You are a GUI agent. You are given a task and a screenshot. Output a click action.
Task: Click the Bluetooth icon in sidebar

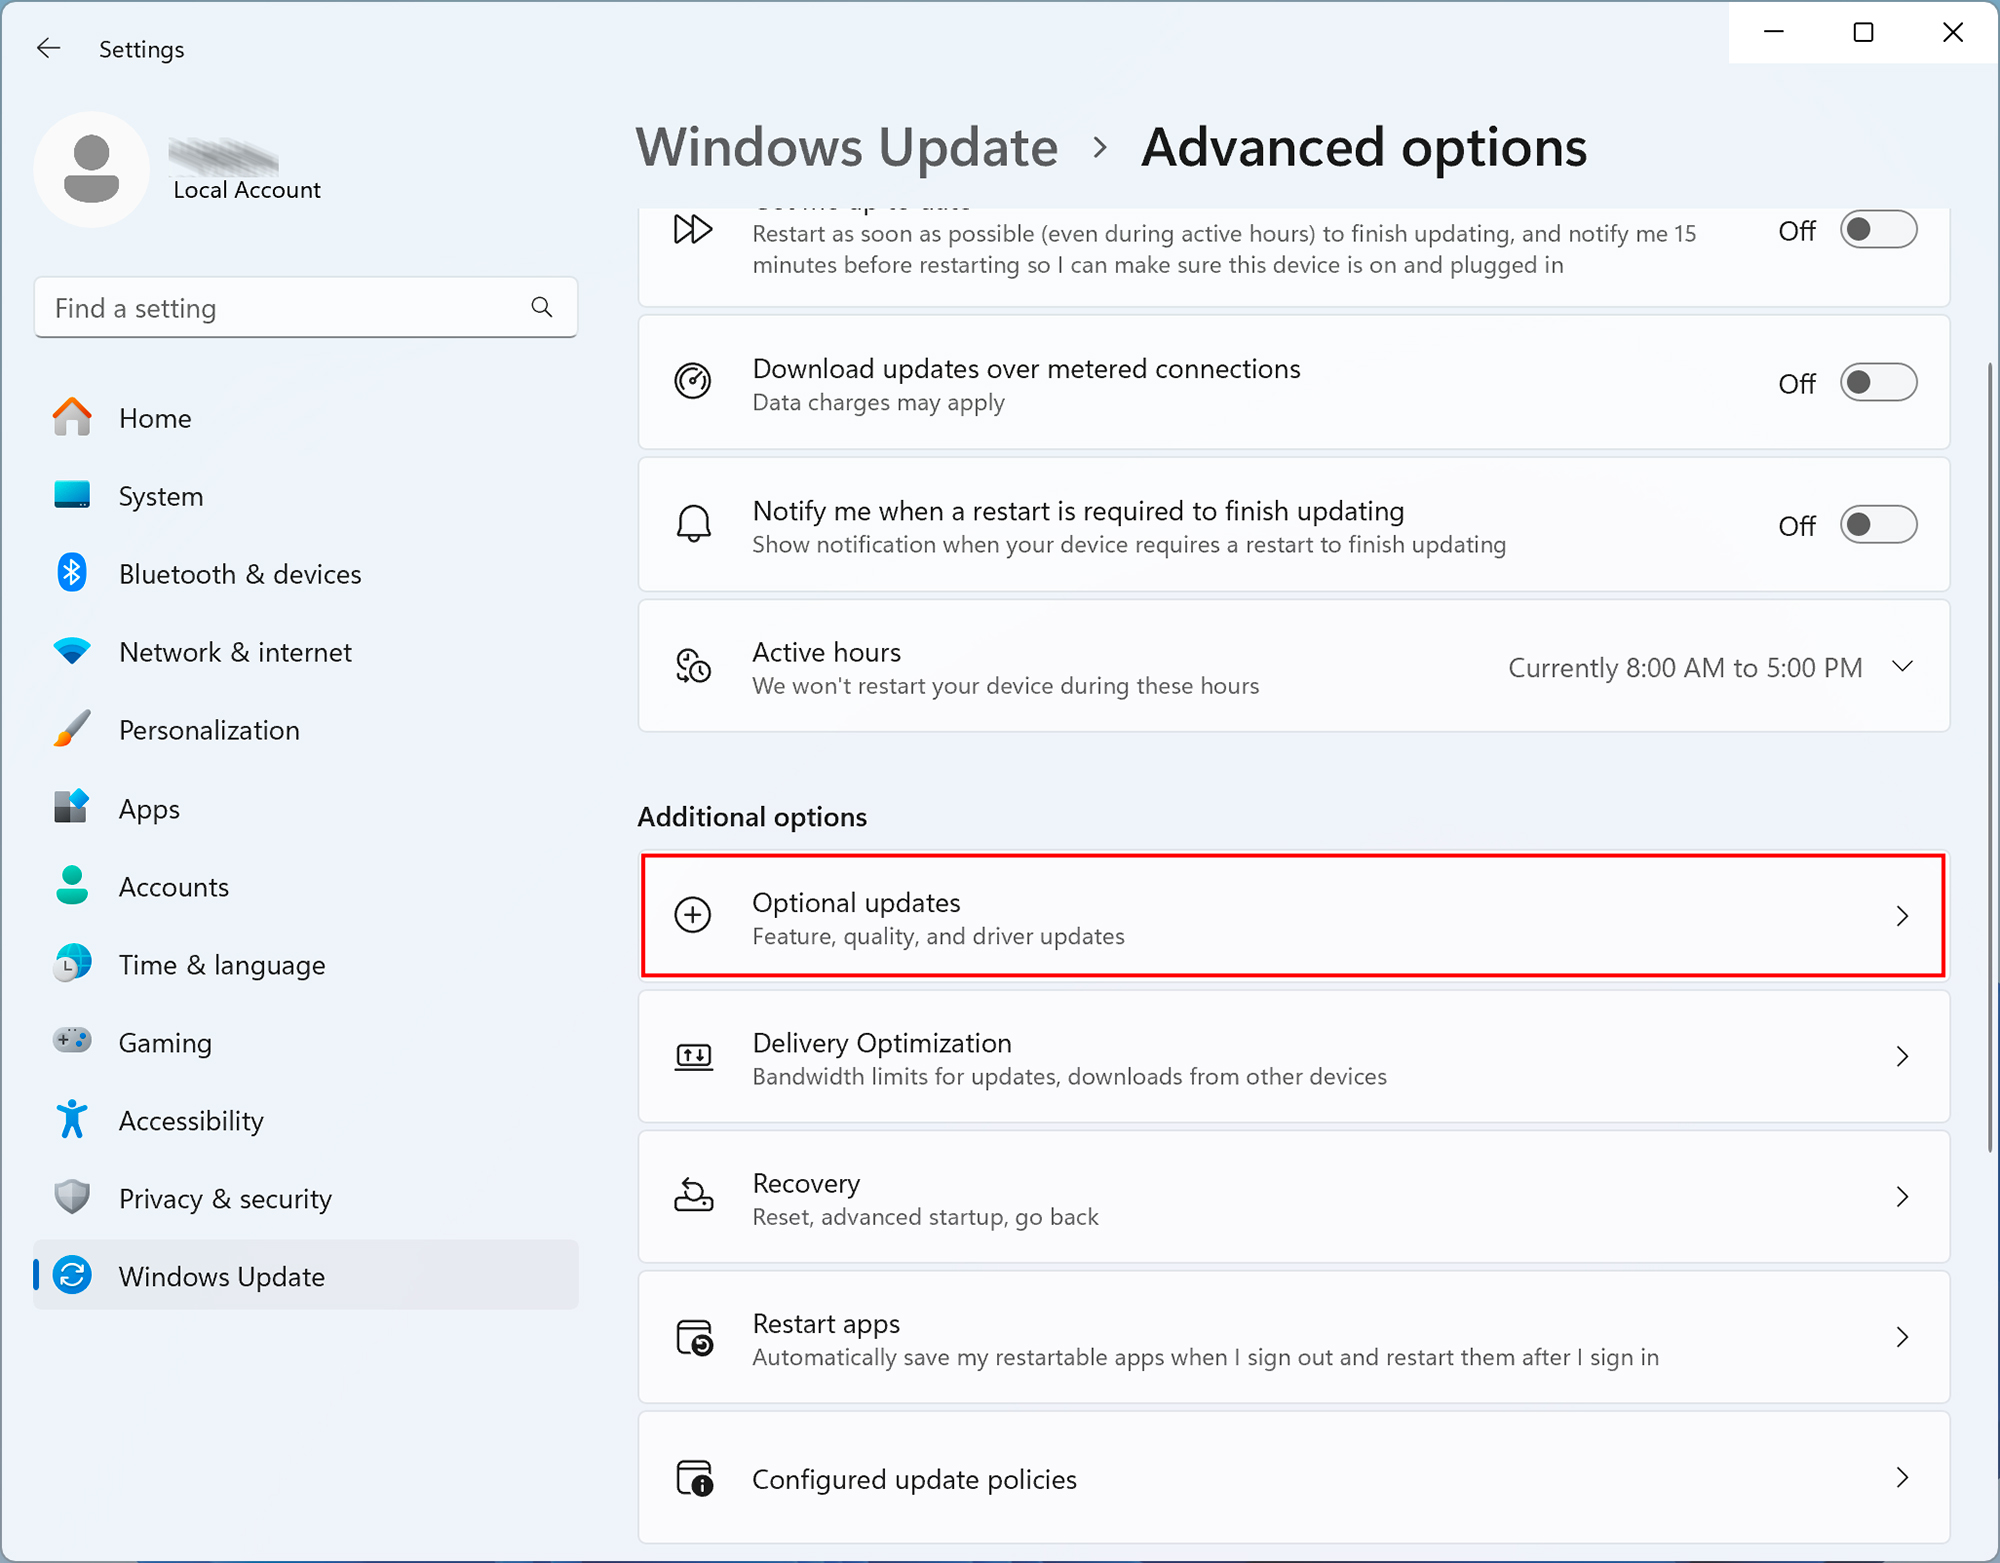(x=72, y=573)
